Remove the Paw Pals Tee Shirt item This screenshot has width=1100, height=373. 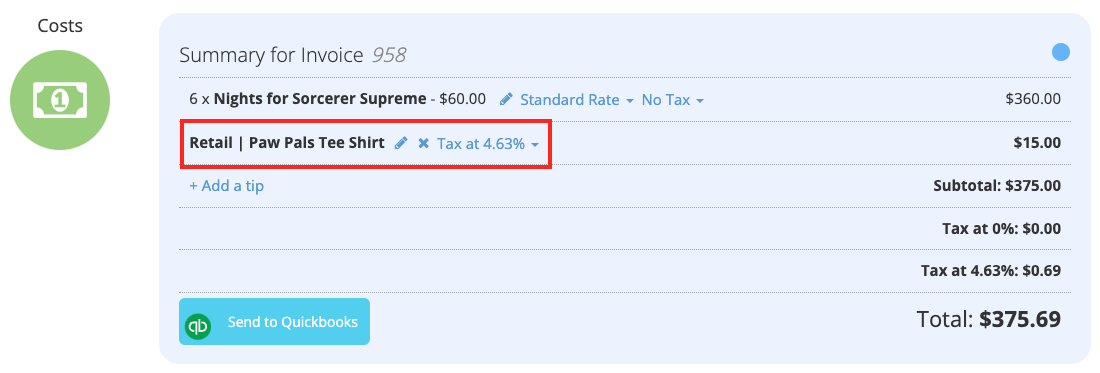tap(423, 143)
